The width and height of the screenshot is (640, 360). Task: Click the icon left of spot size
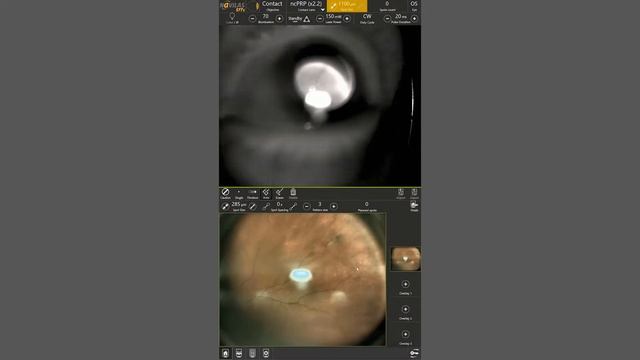click(x=225, y=207)
